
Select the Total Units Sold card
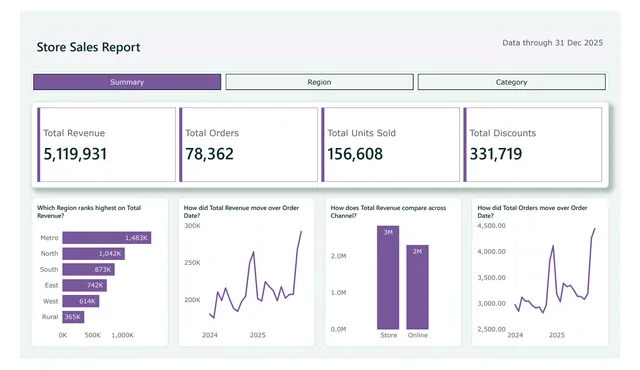point(391,144)
